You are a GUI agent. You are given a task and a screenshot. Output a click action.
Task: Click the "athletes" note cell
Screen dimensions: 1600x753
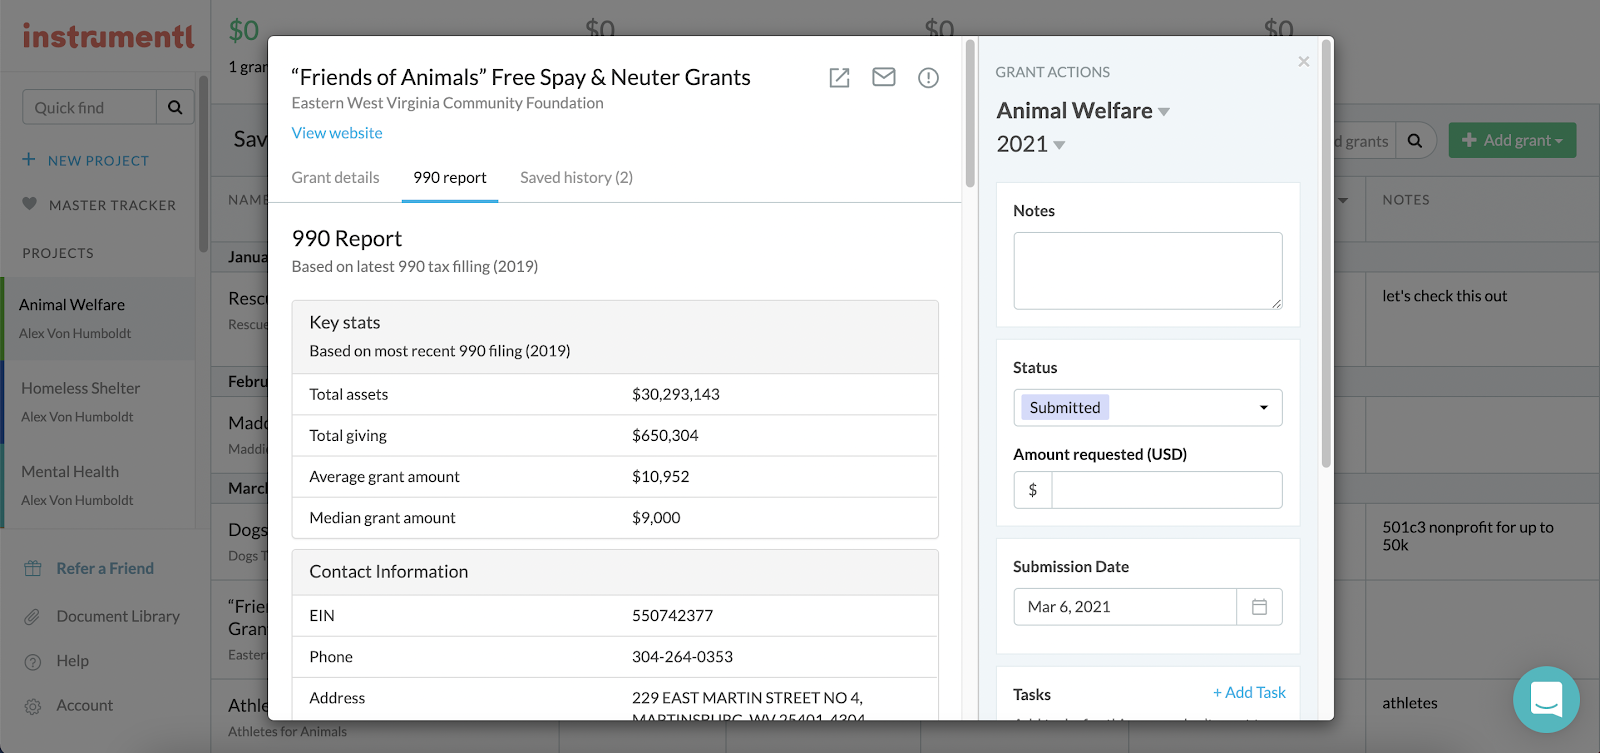tap(1410, 703)
